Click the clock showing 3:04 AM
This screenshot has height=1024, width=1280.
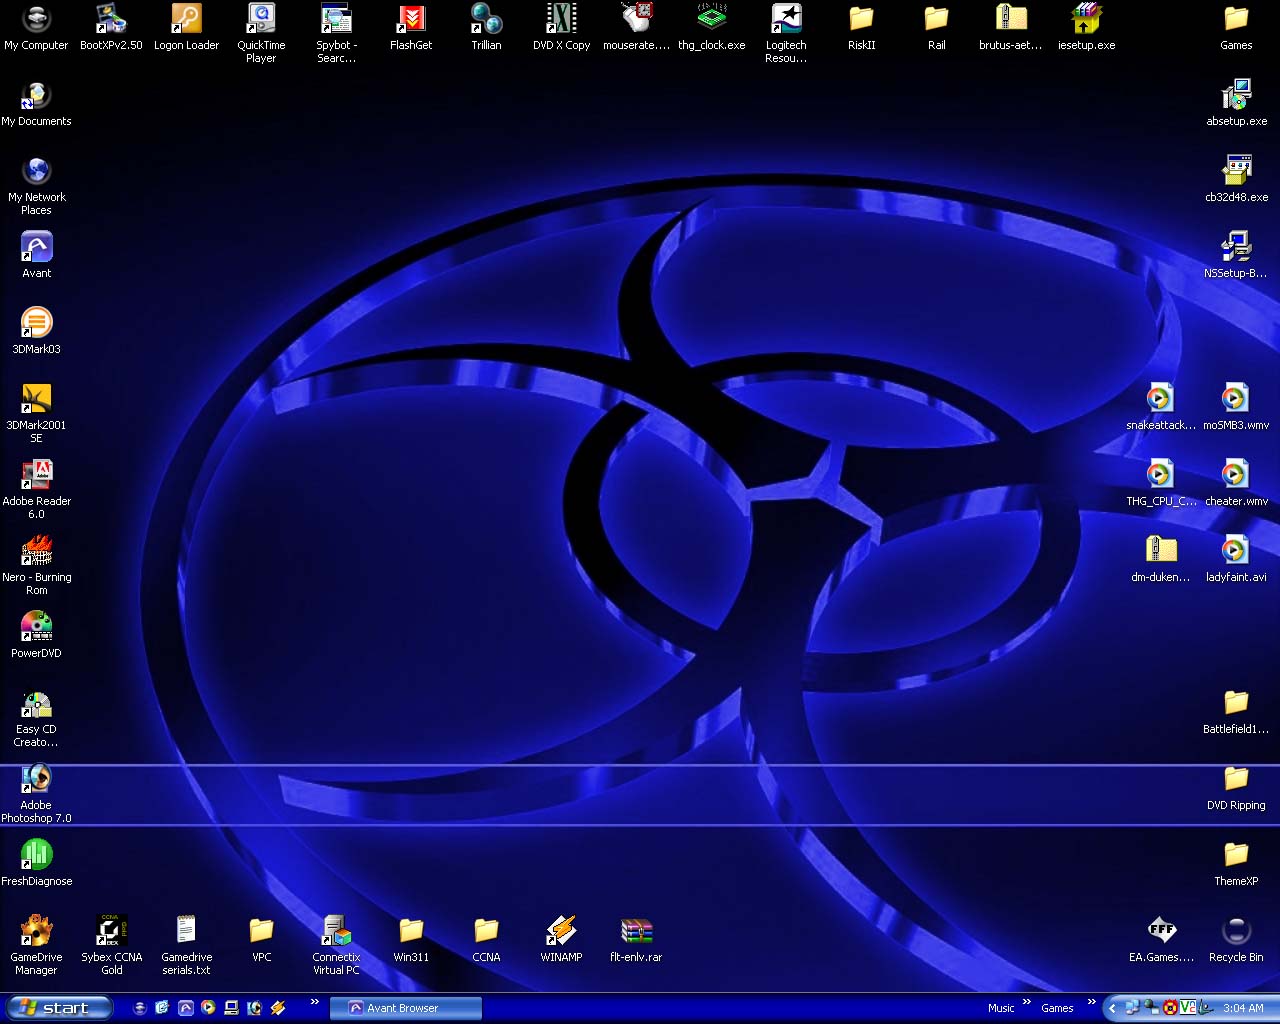tap(1242, 1008)
